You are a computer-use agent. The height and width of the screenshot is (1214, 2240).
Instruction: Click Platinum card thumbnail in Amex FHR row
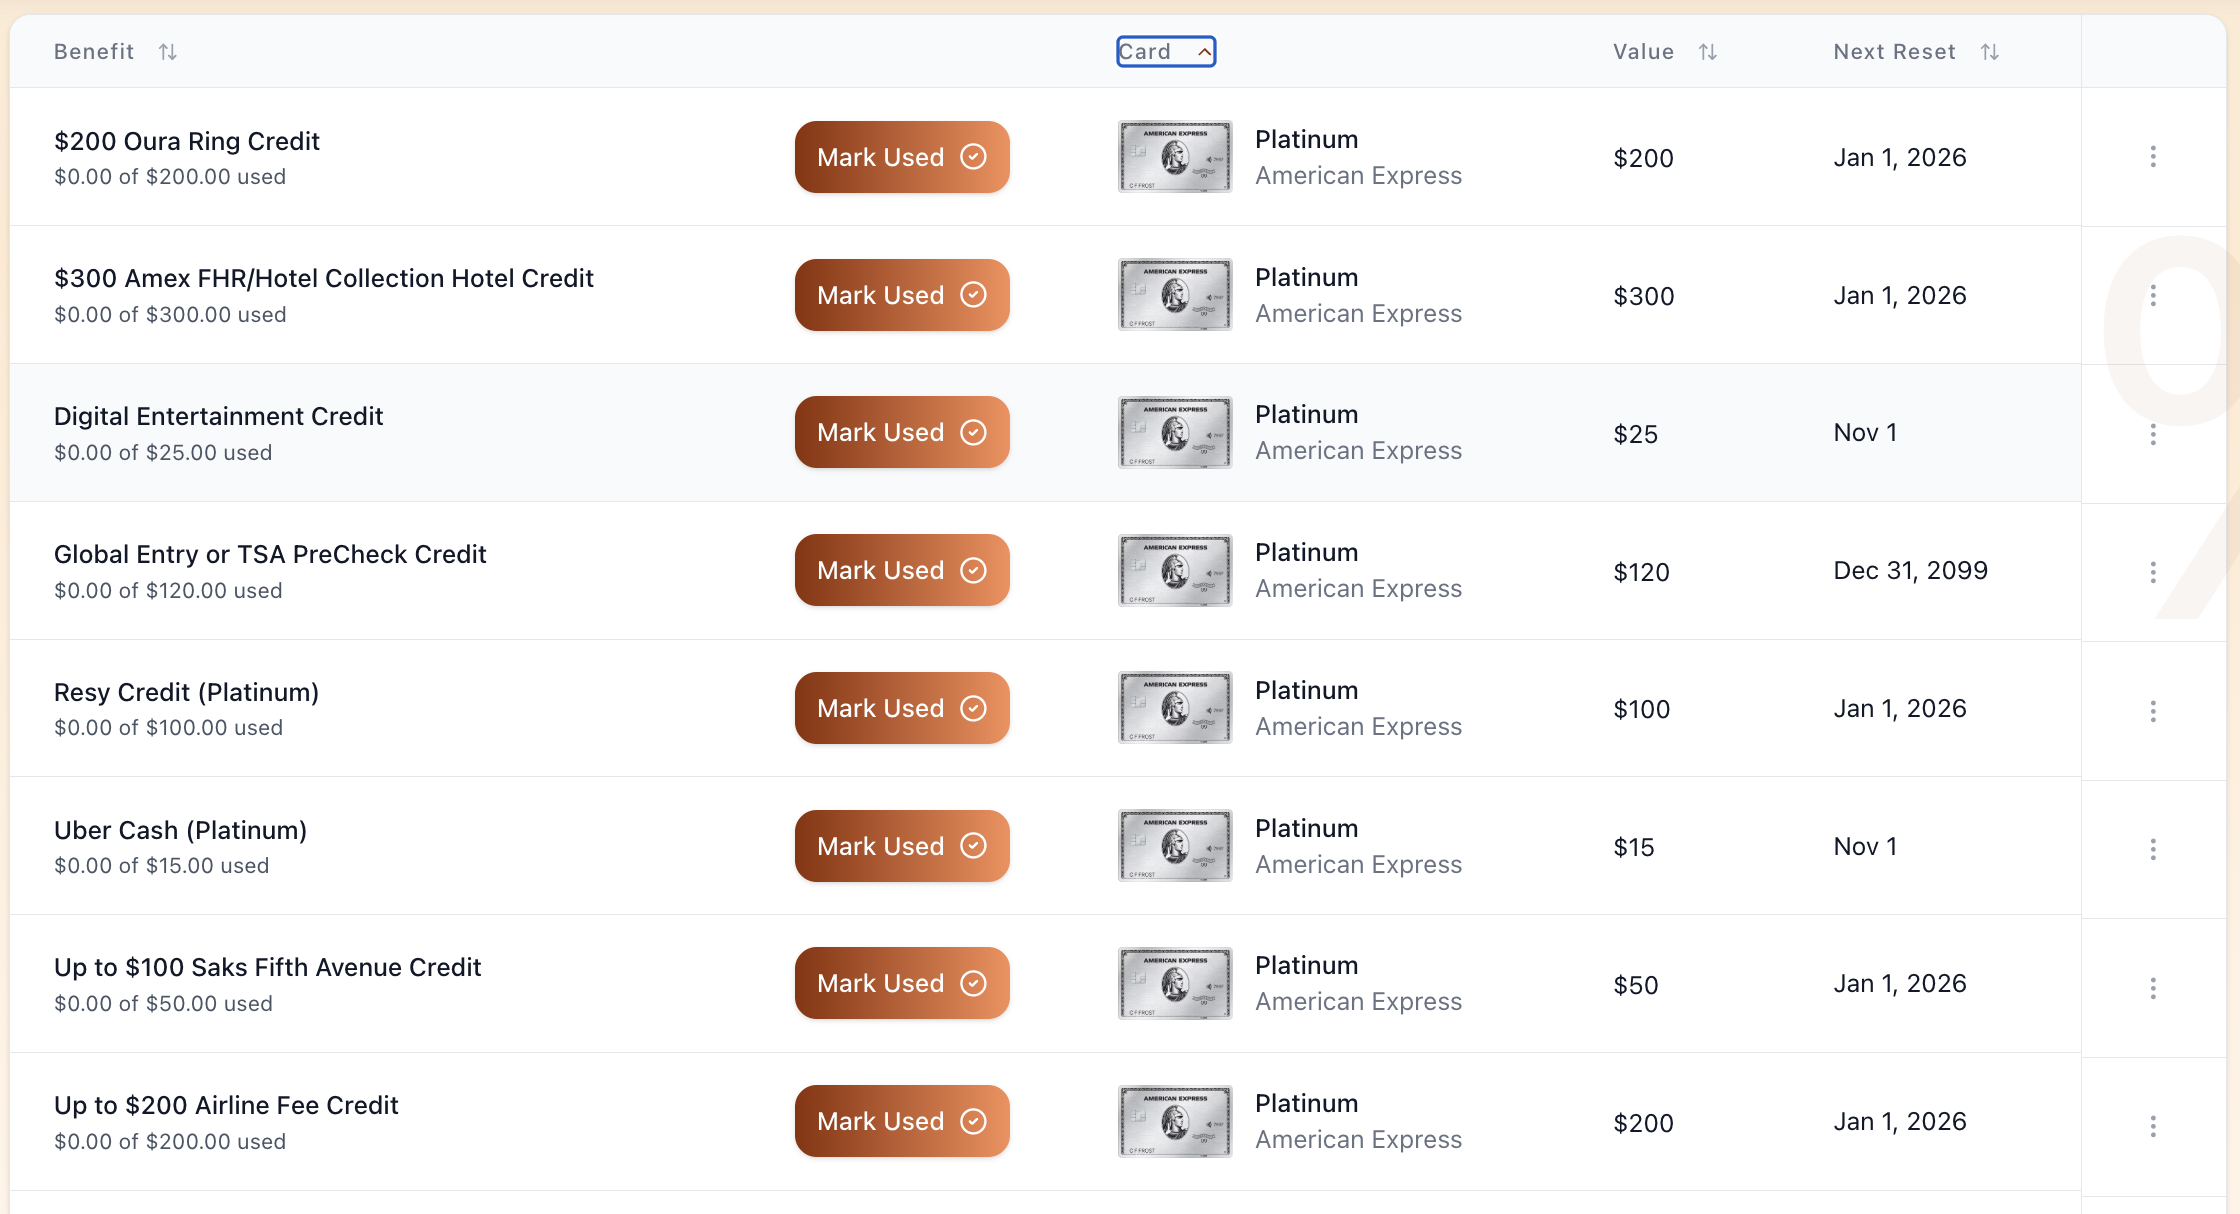coord(1175,295)
